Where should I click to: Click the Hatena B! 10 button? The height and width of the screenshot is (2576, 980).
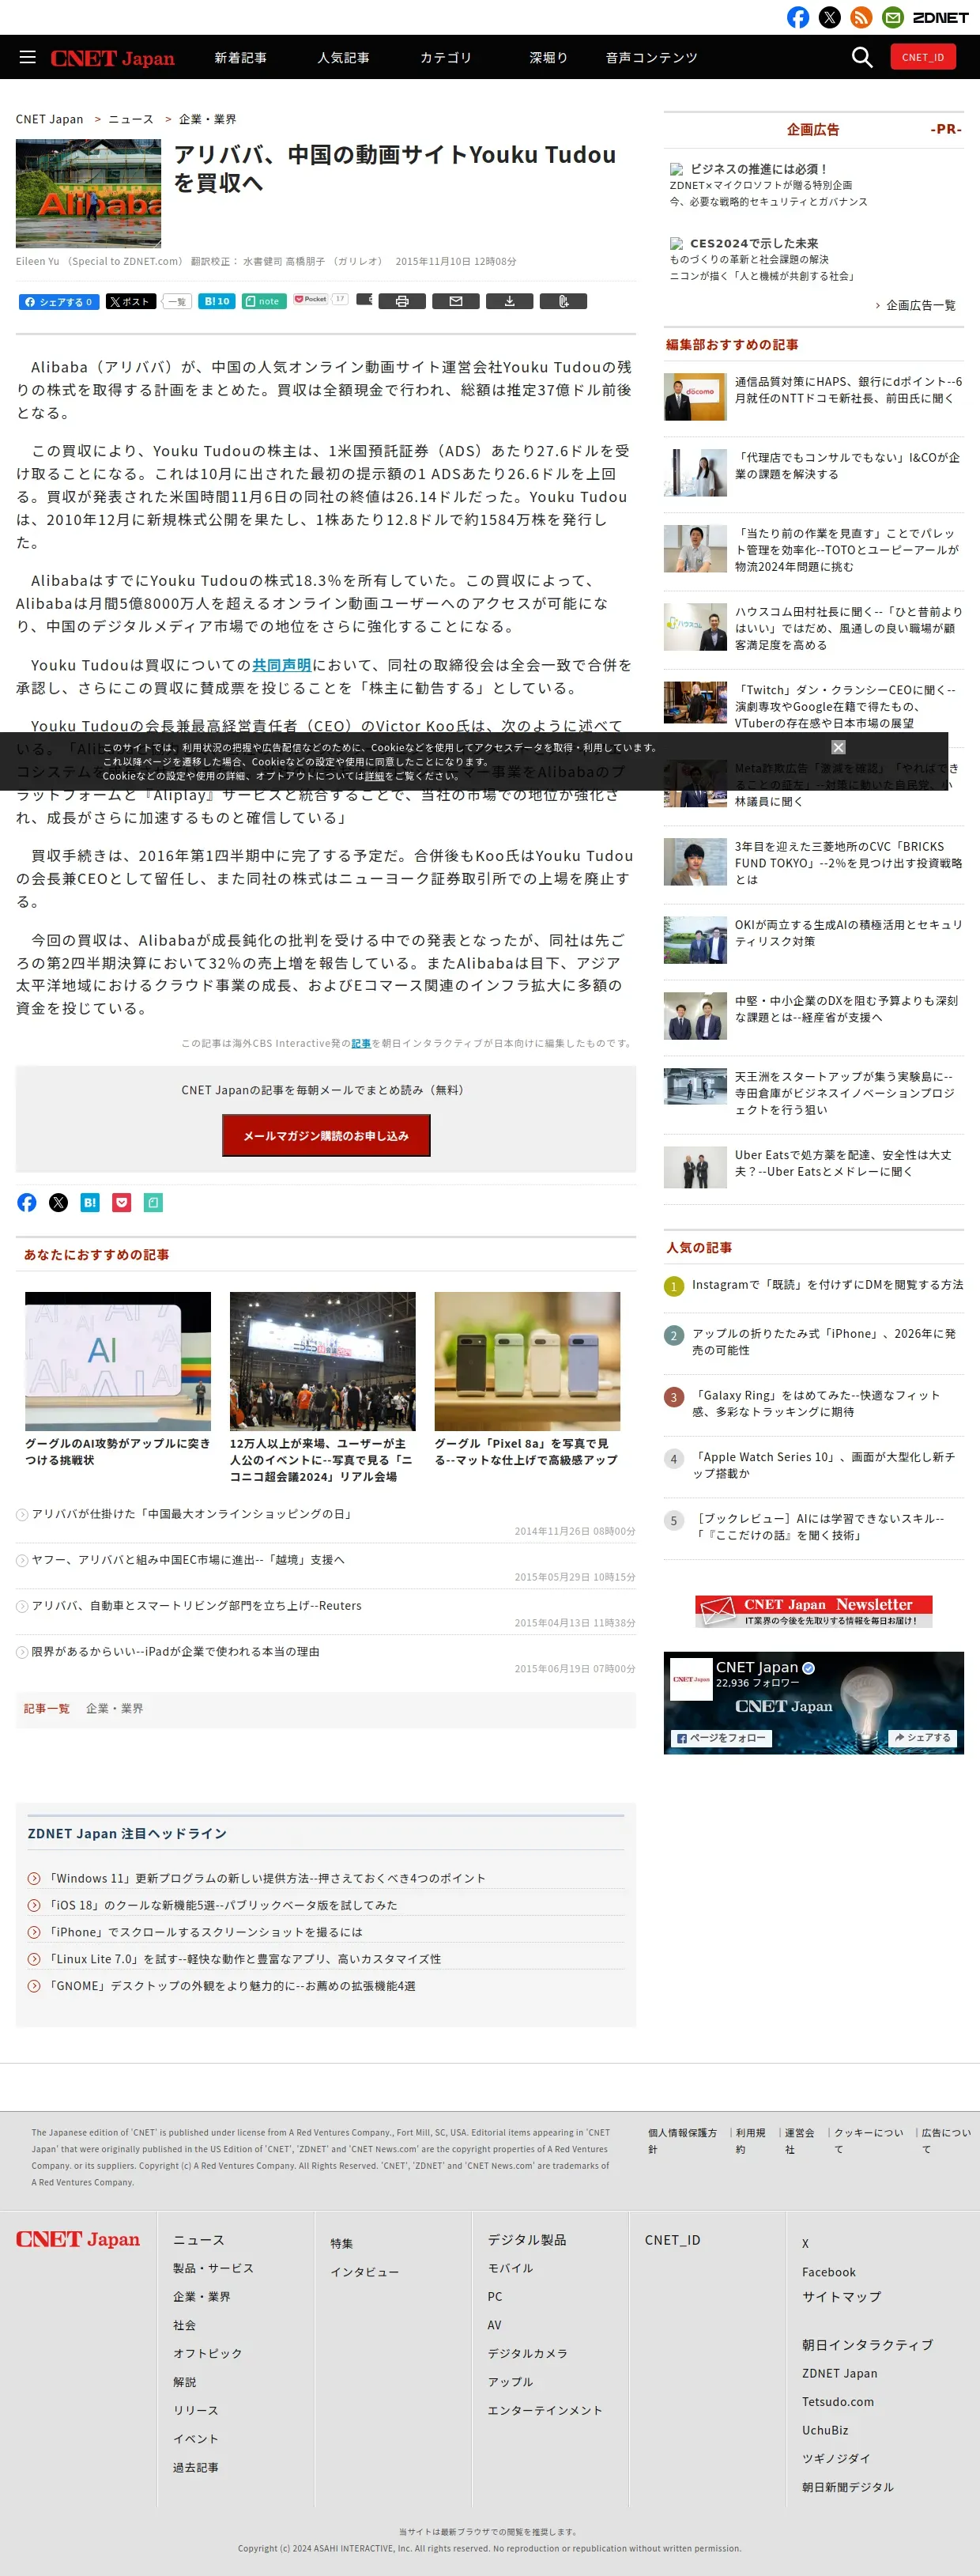point(216,301)
